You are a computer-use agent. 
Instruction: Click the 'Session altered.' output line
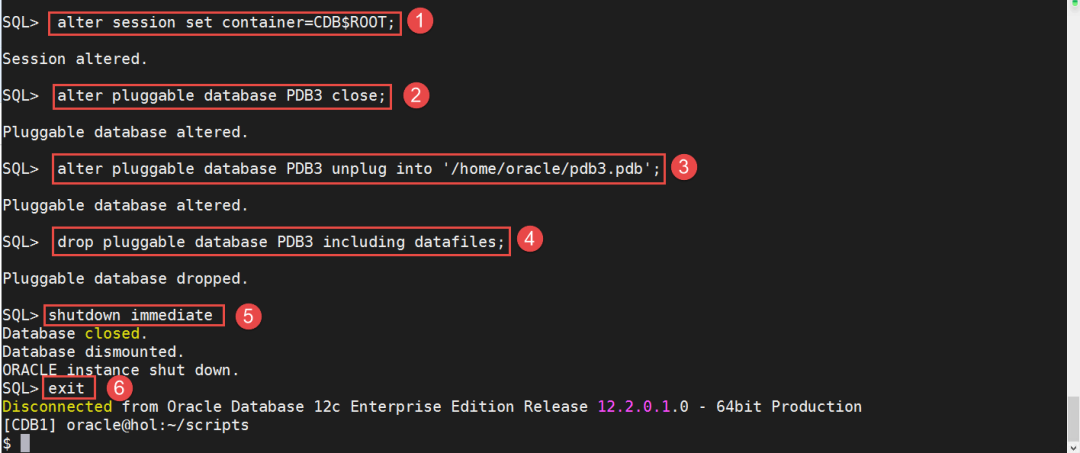tap(75, 59)
